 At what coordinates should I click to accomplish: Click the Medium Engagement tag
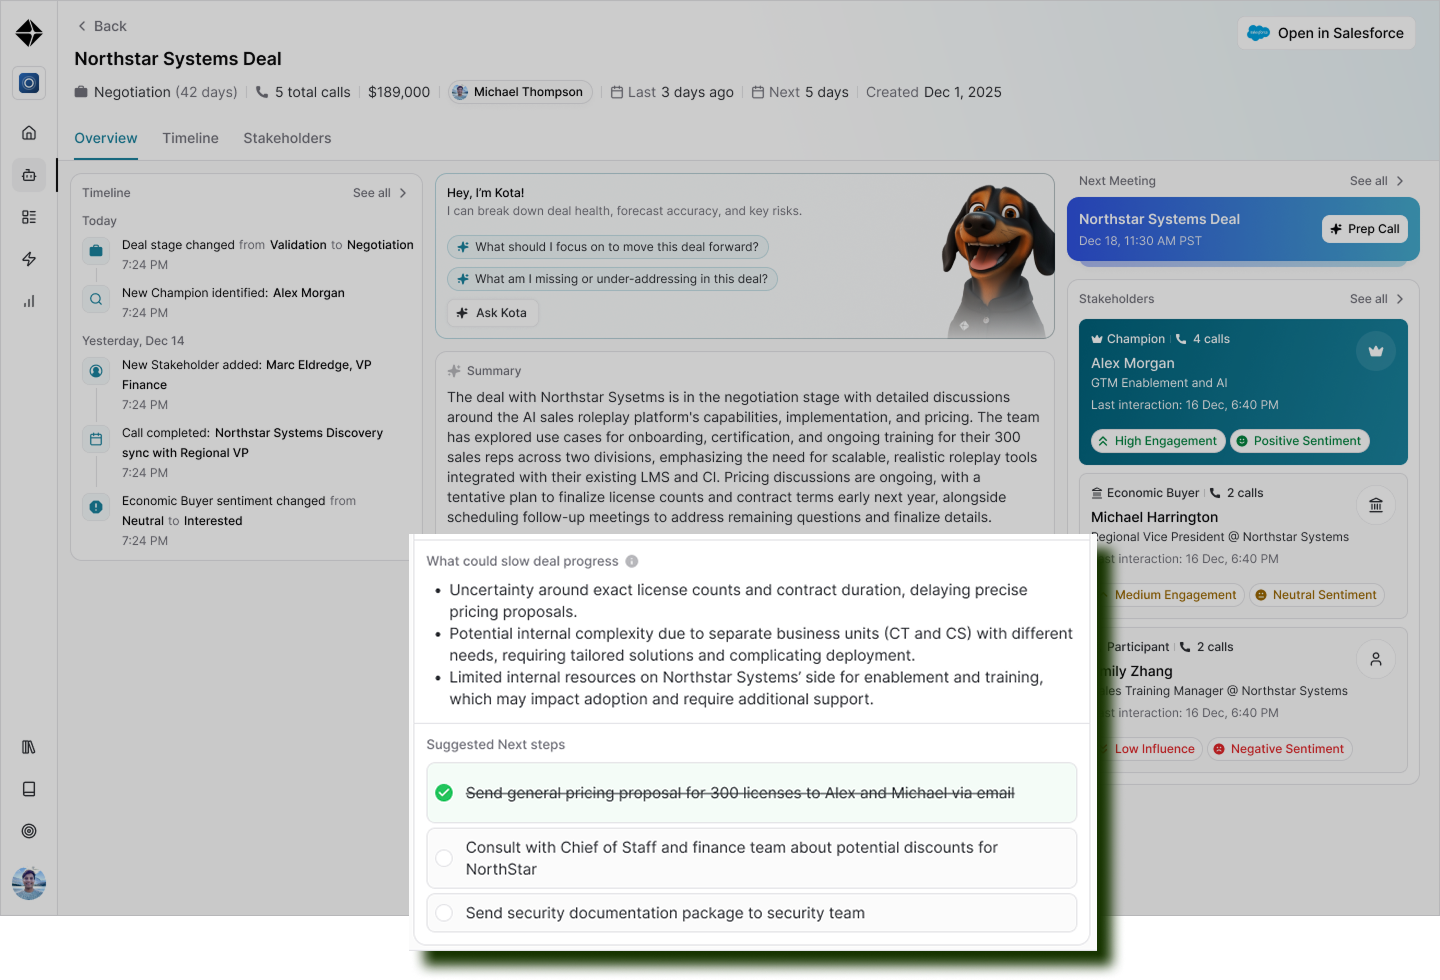click(1170, 595)
